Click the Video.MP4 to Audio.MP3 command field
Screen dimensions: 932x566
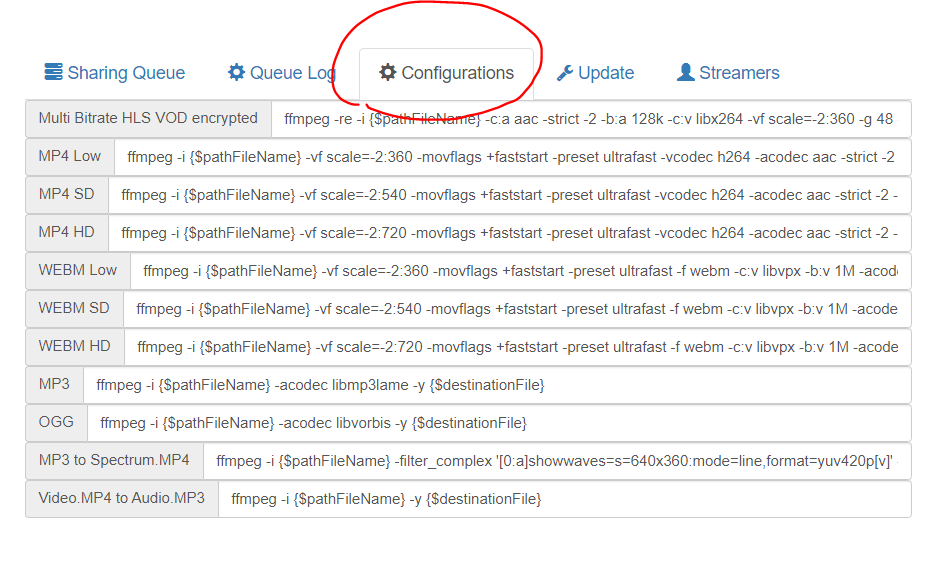click(565, 499)
